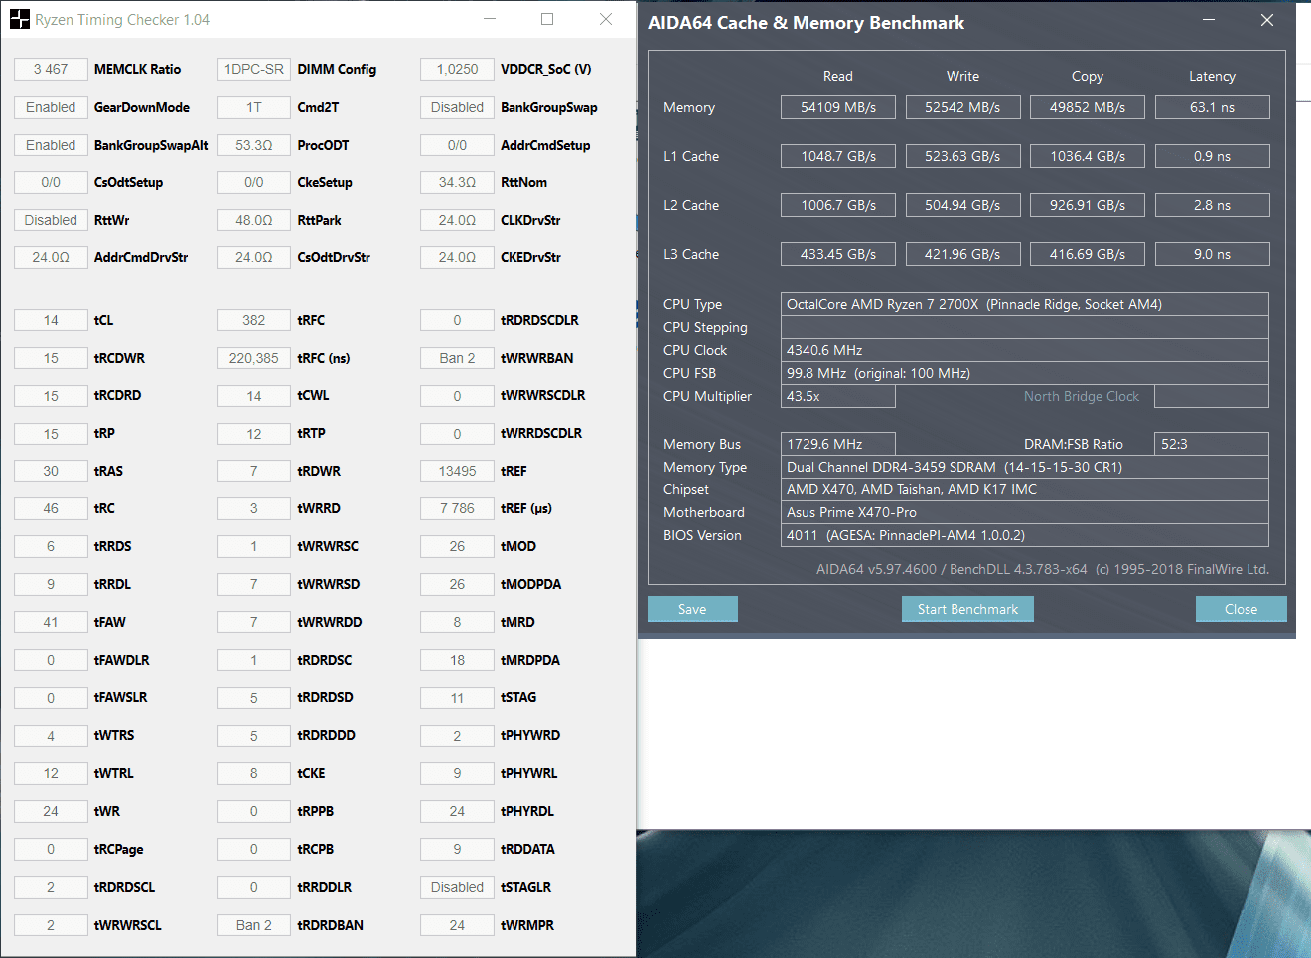Click the tRCDWR label text

click(119, 358)
